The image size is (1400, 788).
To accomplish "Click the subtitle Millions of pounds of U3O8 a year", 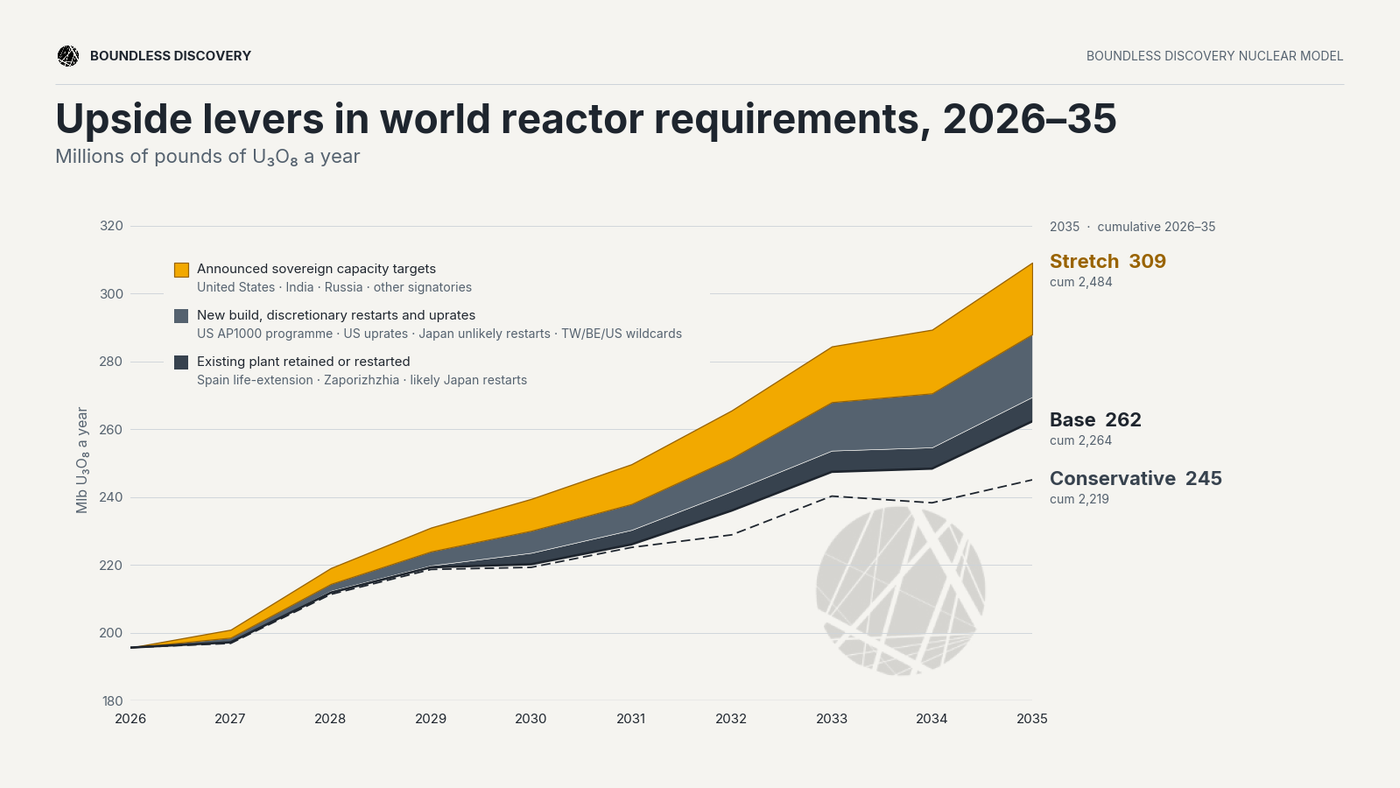I will pos(207,157).
